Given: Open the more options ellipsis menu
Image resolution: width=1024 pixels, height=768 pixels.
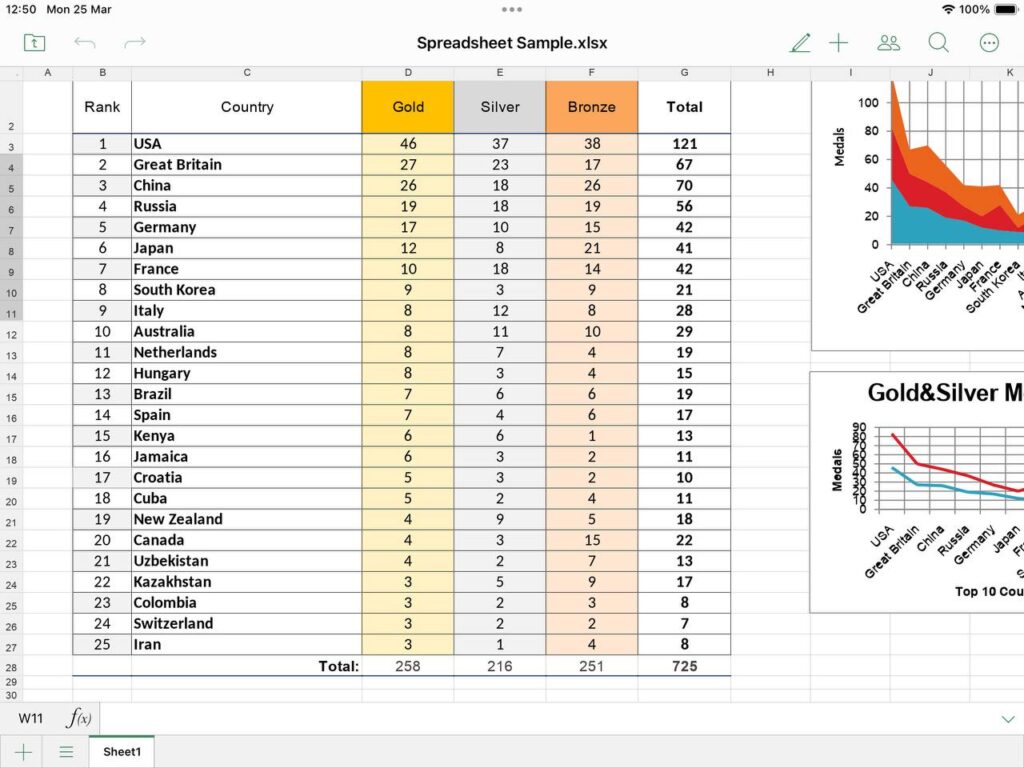Looking at the screenshot, I should tap(989, 43).
